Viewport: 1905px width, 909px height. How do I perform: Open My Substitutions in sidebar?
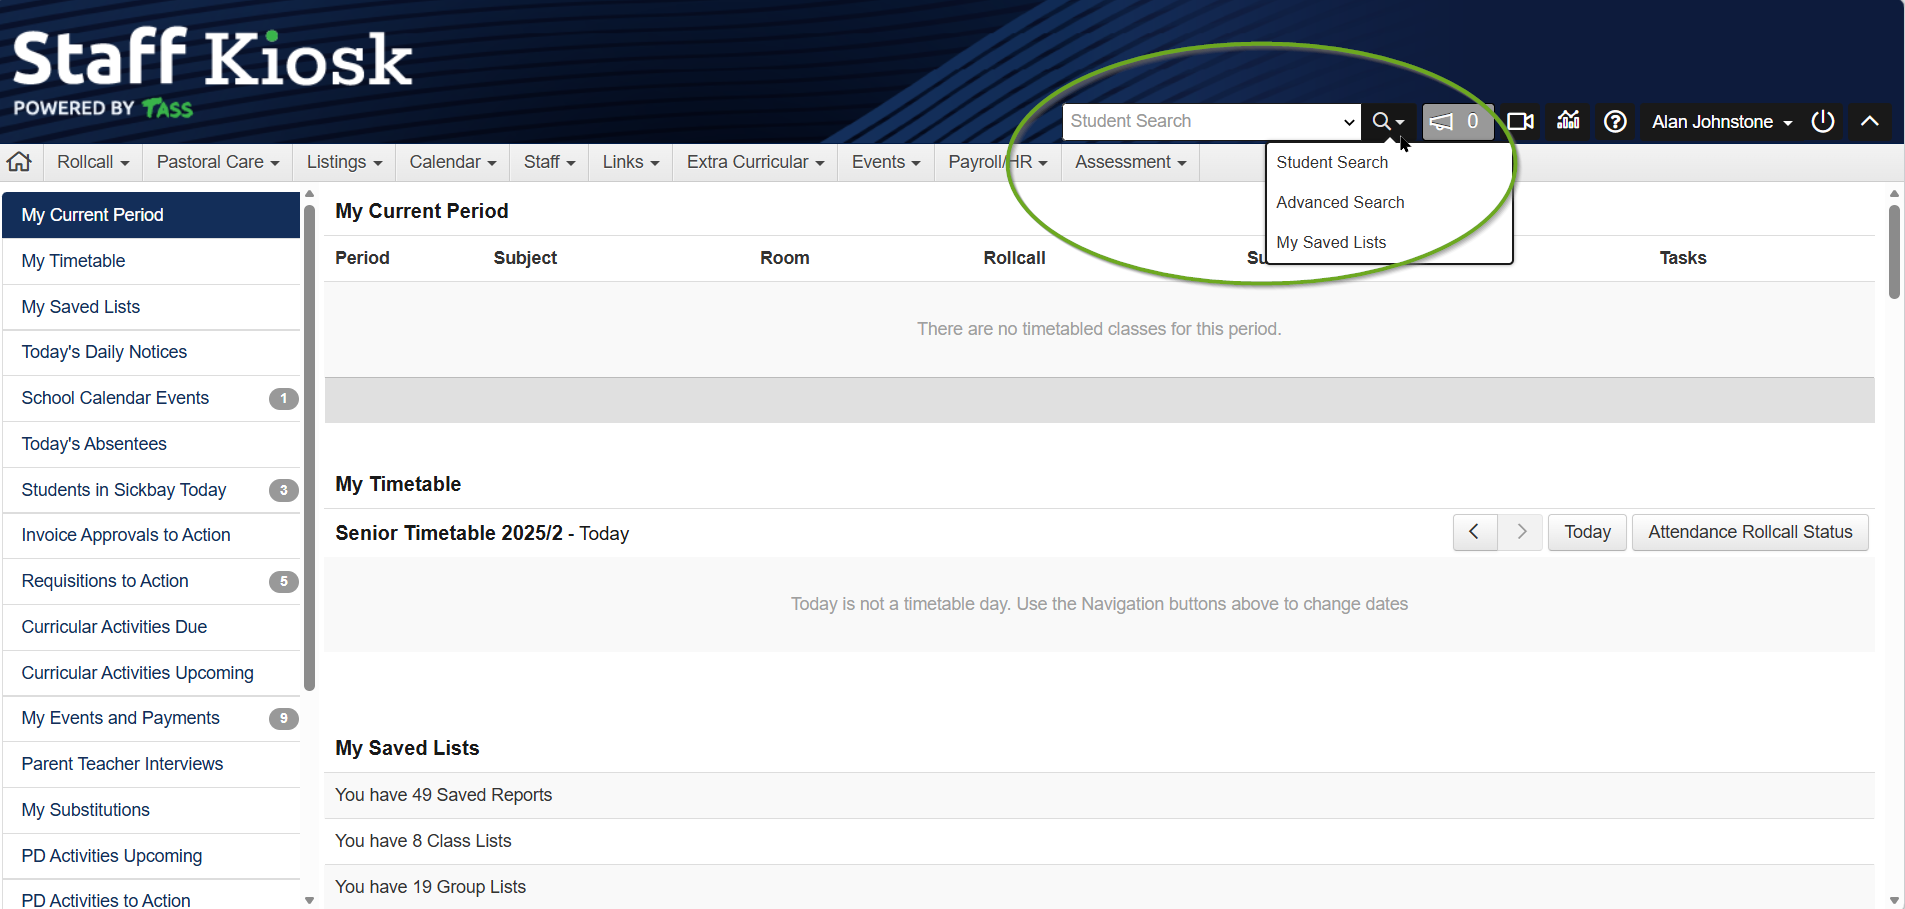click(x=151, y=810)
